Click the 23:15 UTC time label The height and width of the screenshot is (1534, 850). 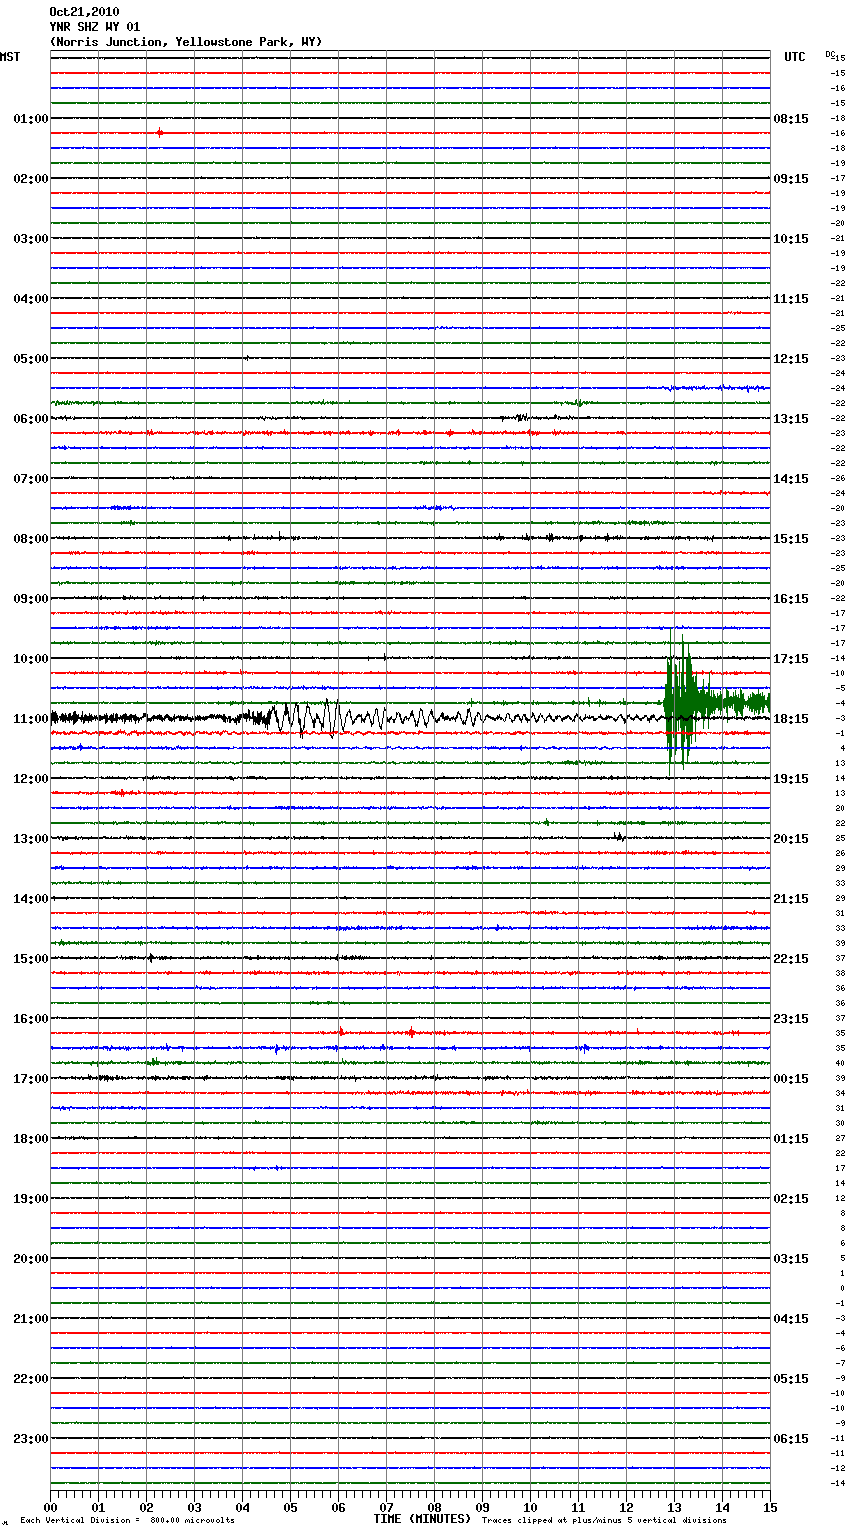point(791,1019)
